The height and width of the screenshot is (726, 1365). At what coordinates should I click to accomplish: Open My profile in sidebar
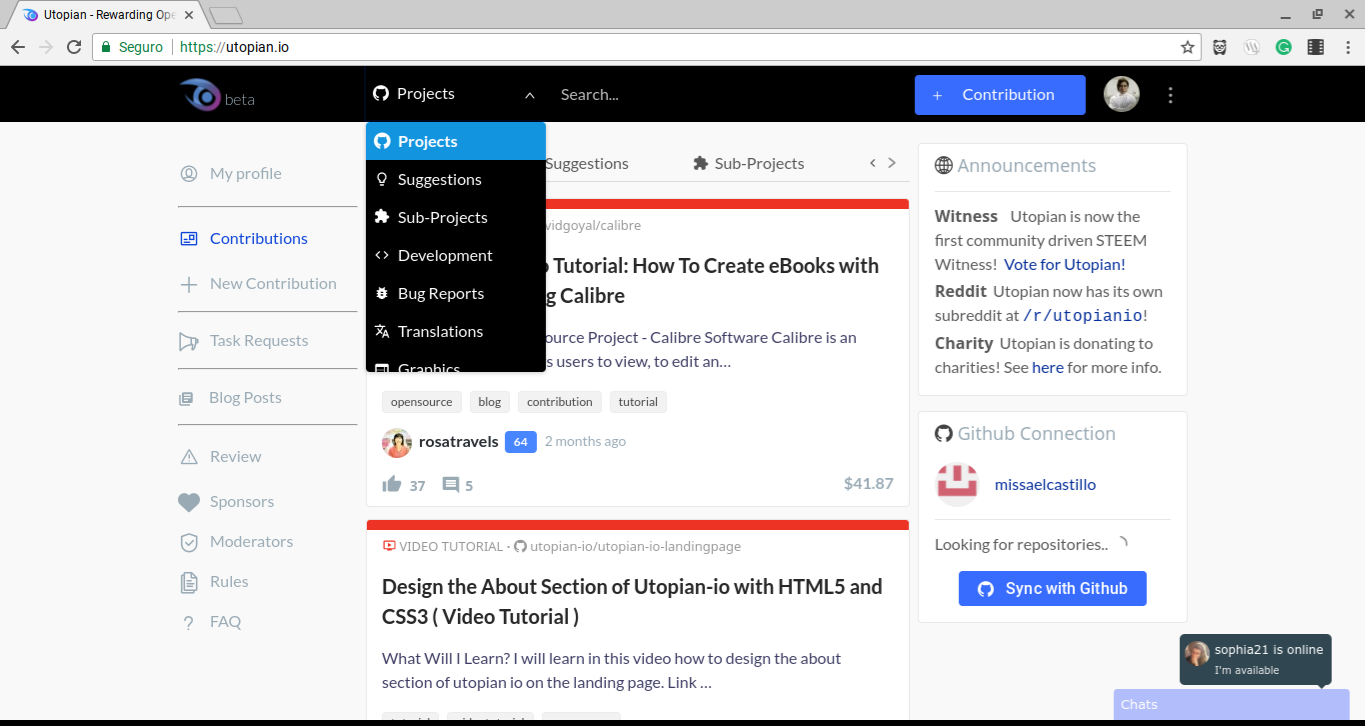(x=245, y=173)
